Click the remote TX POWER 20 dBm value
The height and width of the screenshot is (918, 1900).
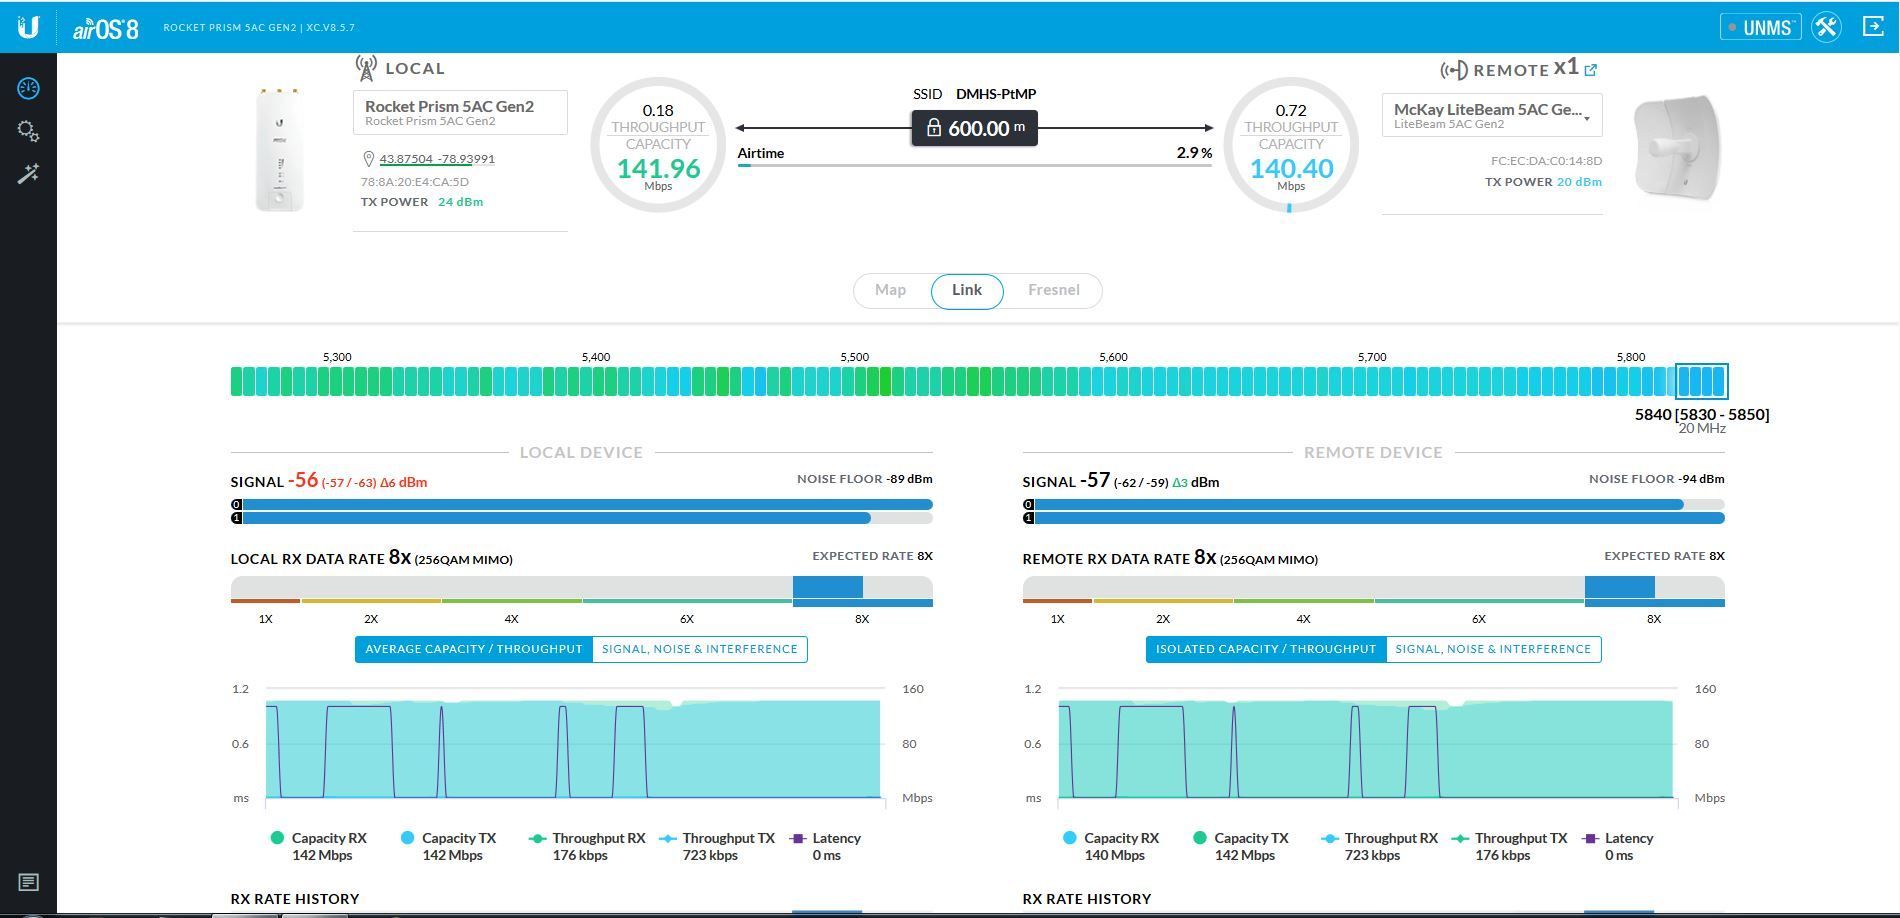[1579, 182]
